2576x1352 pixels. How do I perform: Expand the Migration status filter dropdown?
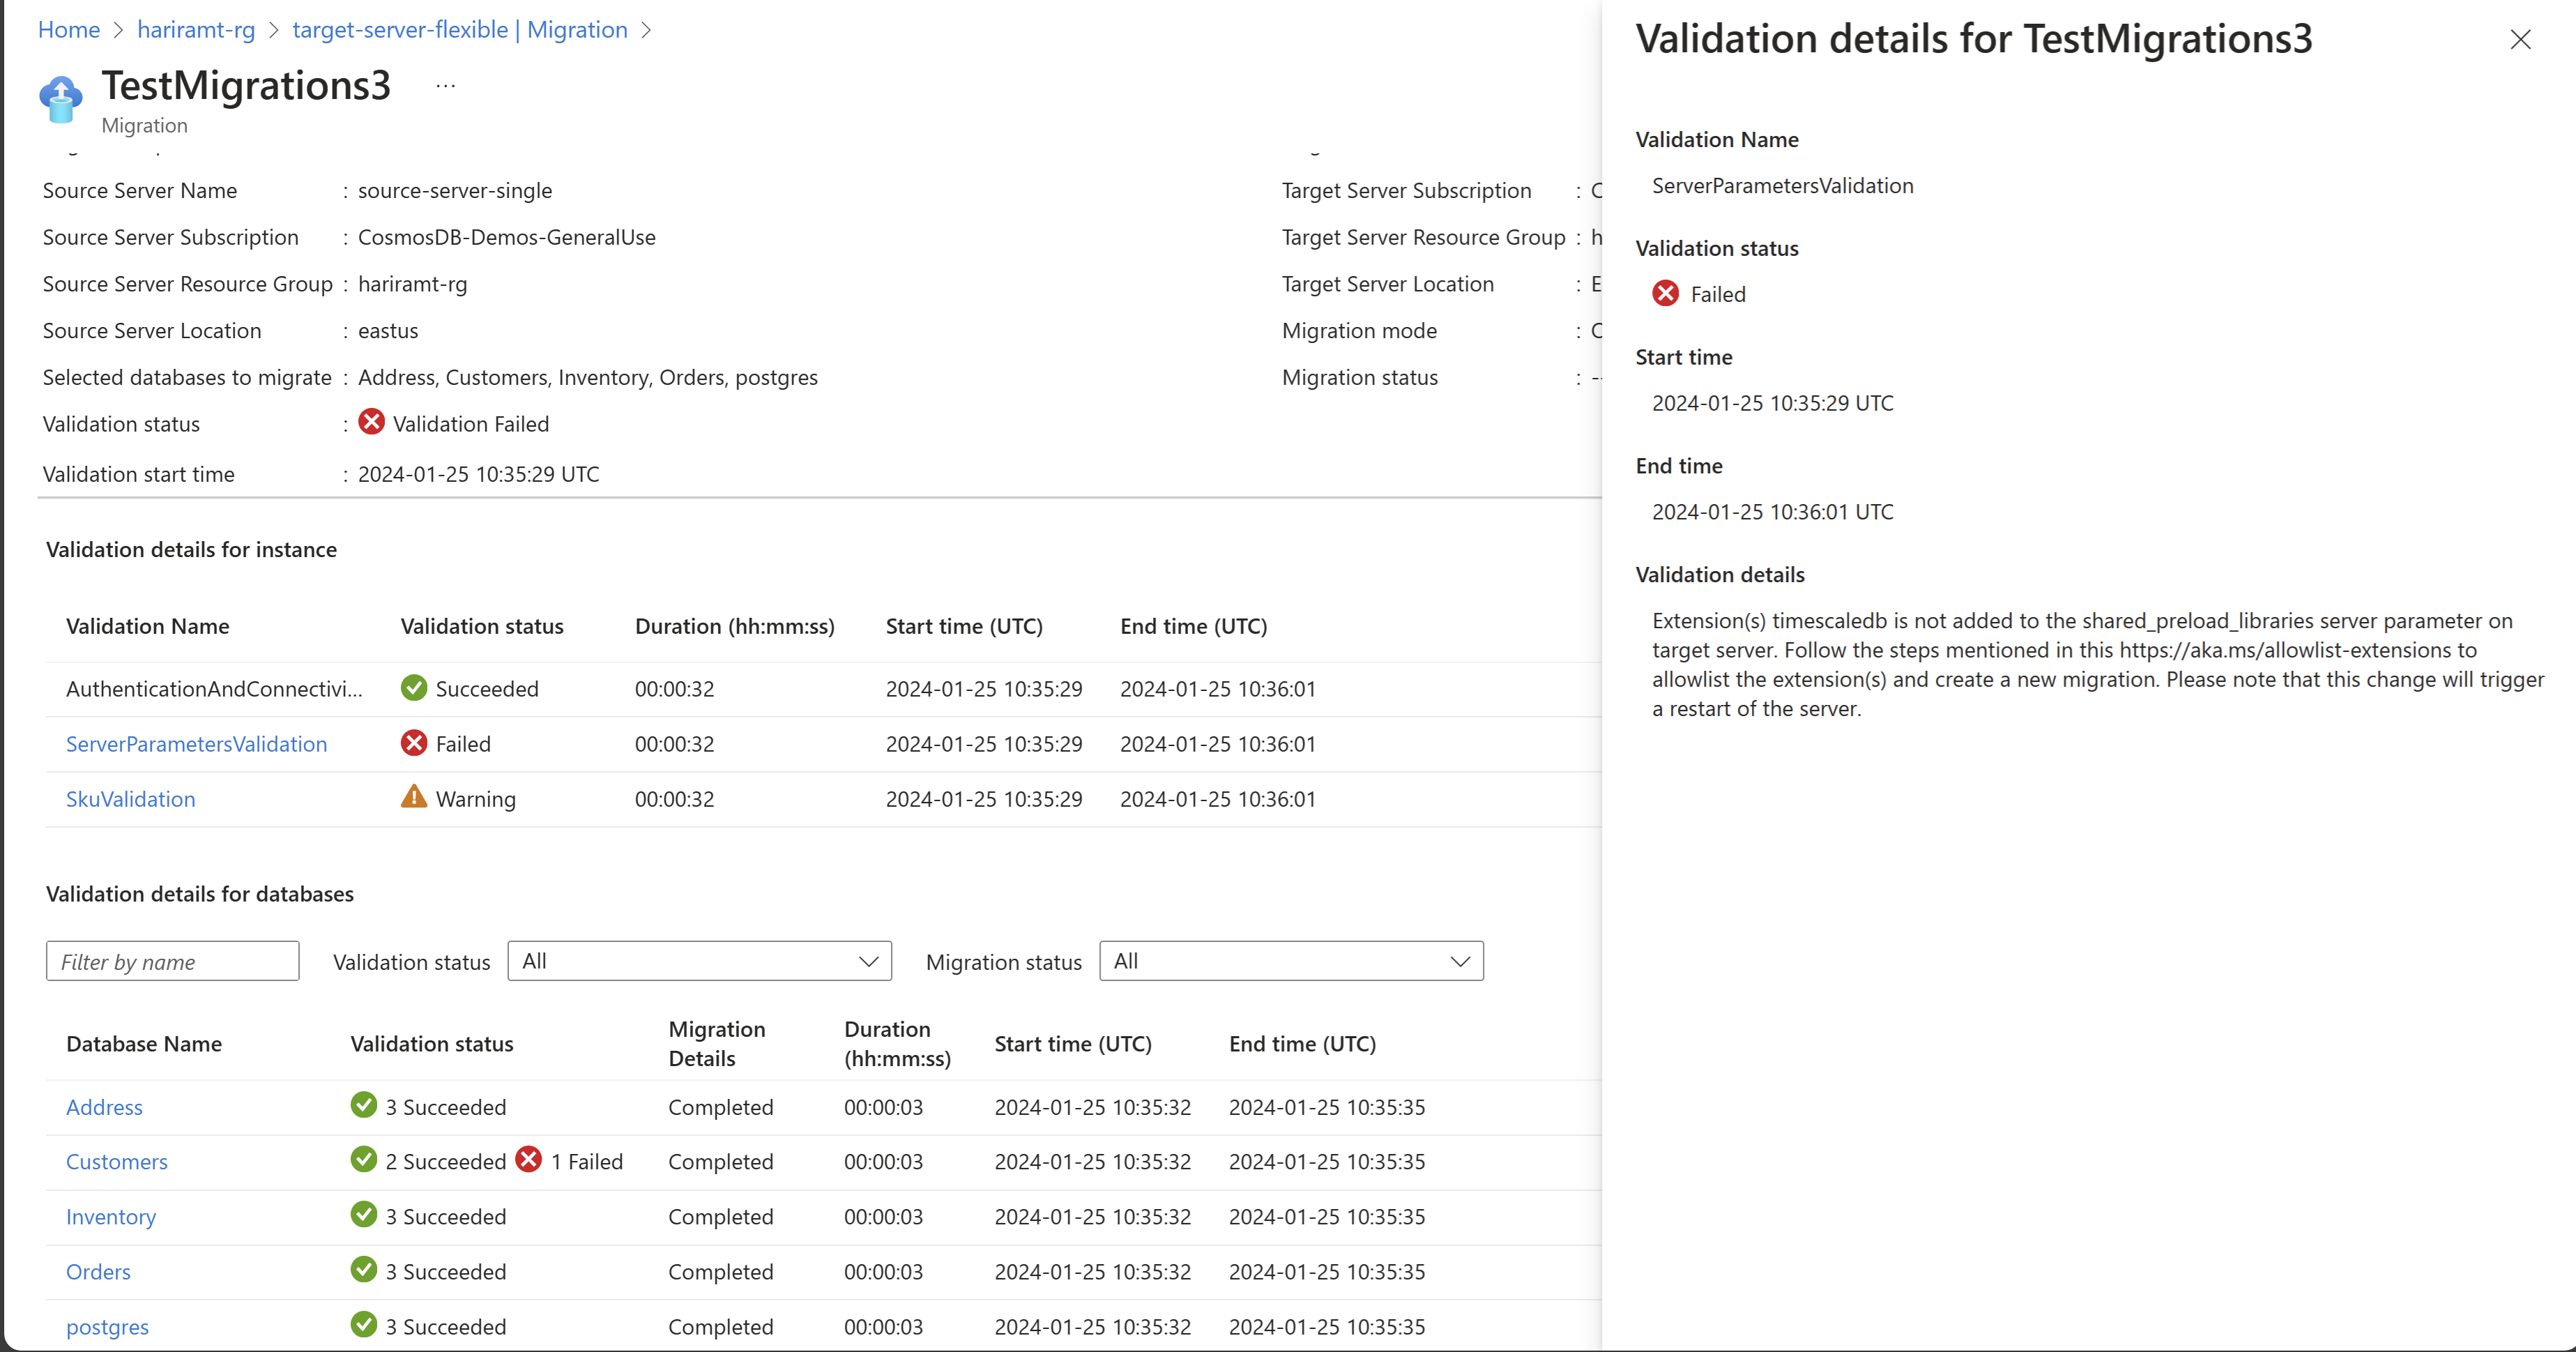1290,961
